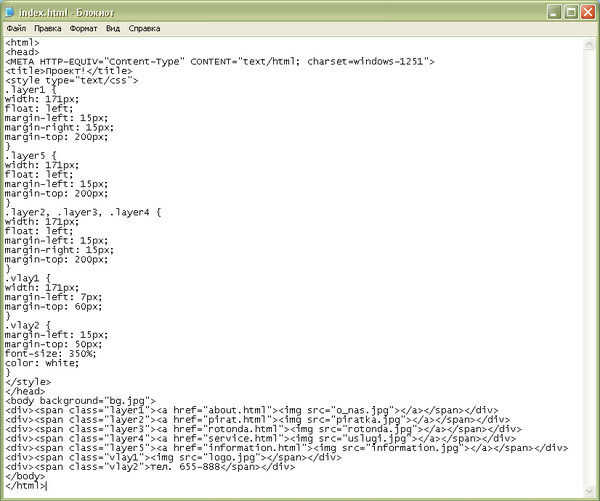This screenshot has width=600, height=501.
Task: Open the Вид menu
Action: point(114,29)
